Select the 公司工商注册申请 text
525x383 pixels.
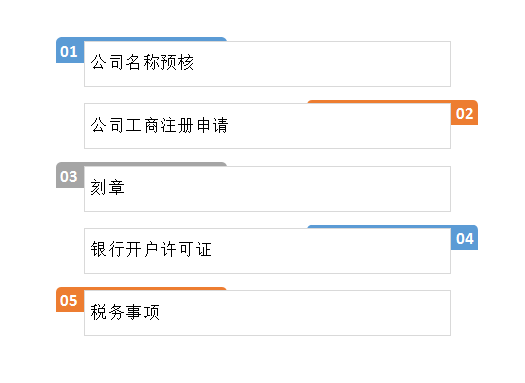159,125
